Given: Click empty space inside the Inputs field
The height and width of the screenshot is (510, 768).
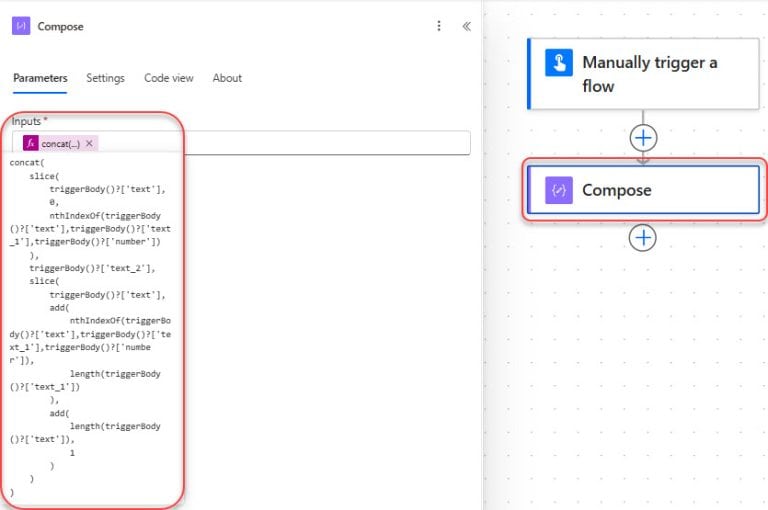Looking at the screenshot, I should [x=300, y=144].
